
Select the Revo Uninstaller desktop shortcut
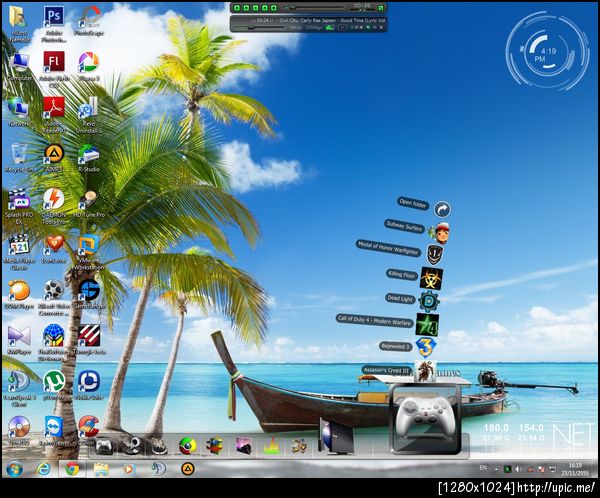pos(89,114)
